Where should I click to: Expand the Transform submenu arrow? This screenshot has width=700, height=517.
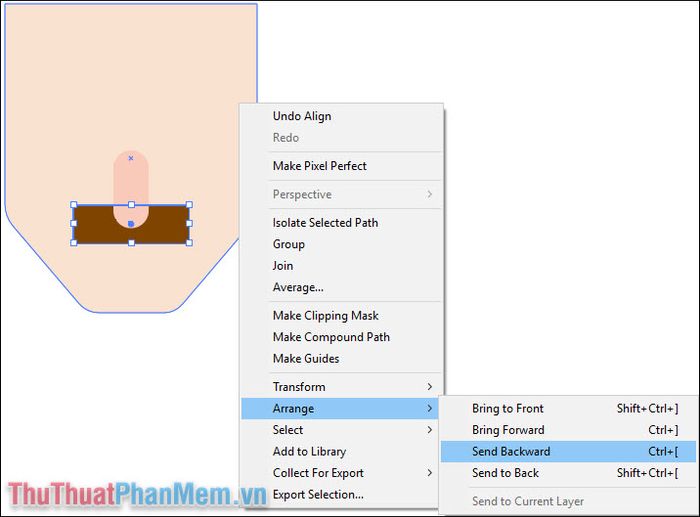click(429, 387)
